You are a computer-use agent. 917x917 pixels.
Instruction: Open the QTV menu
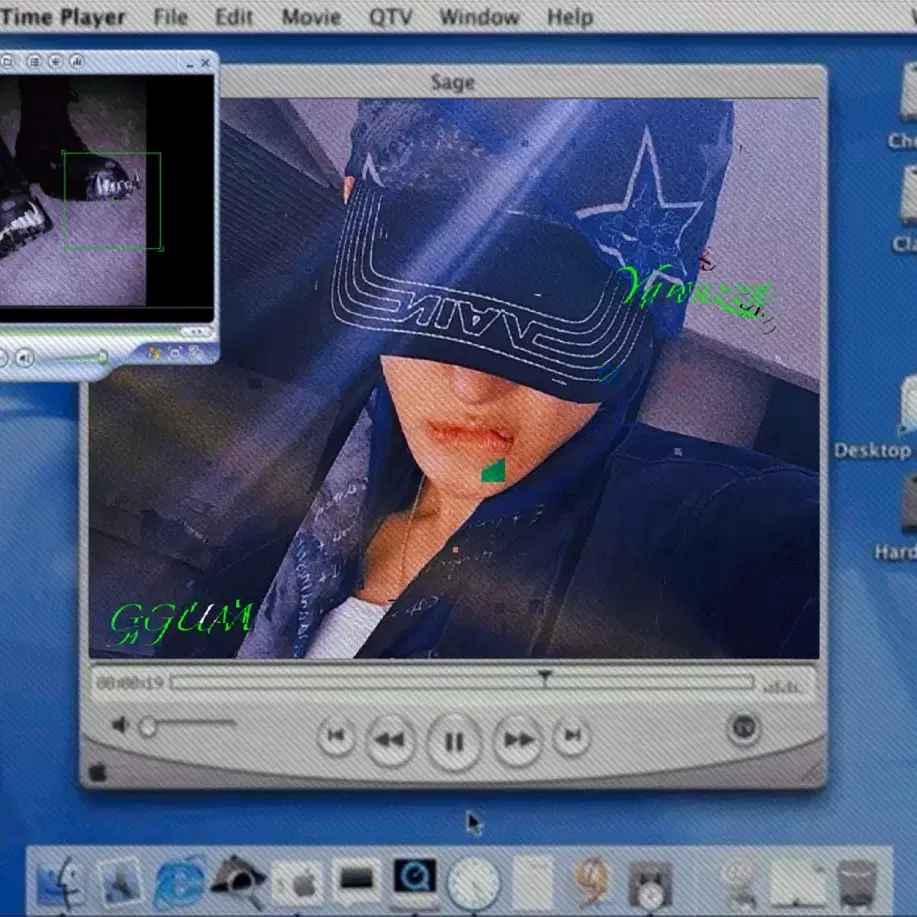[x=390, y=17]
